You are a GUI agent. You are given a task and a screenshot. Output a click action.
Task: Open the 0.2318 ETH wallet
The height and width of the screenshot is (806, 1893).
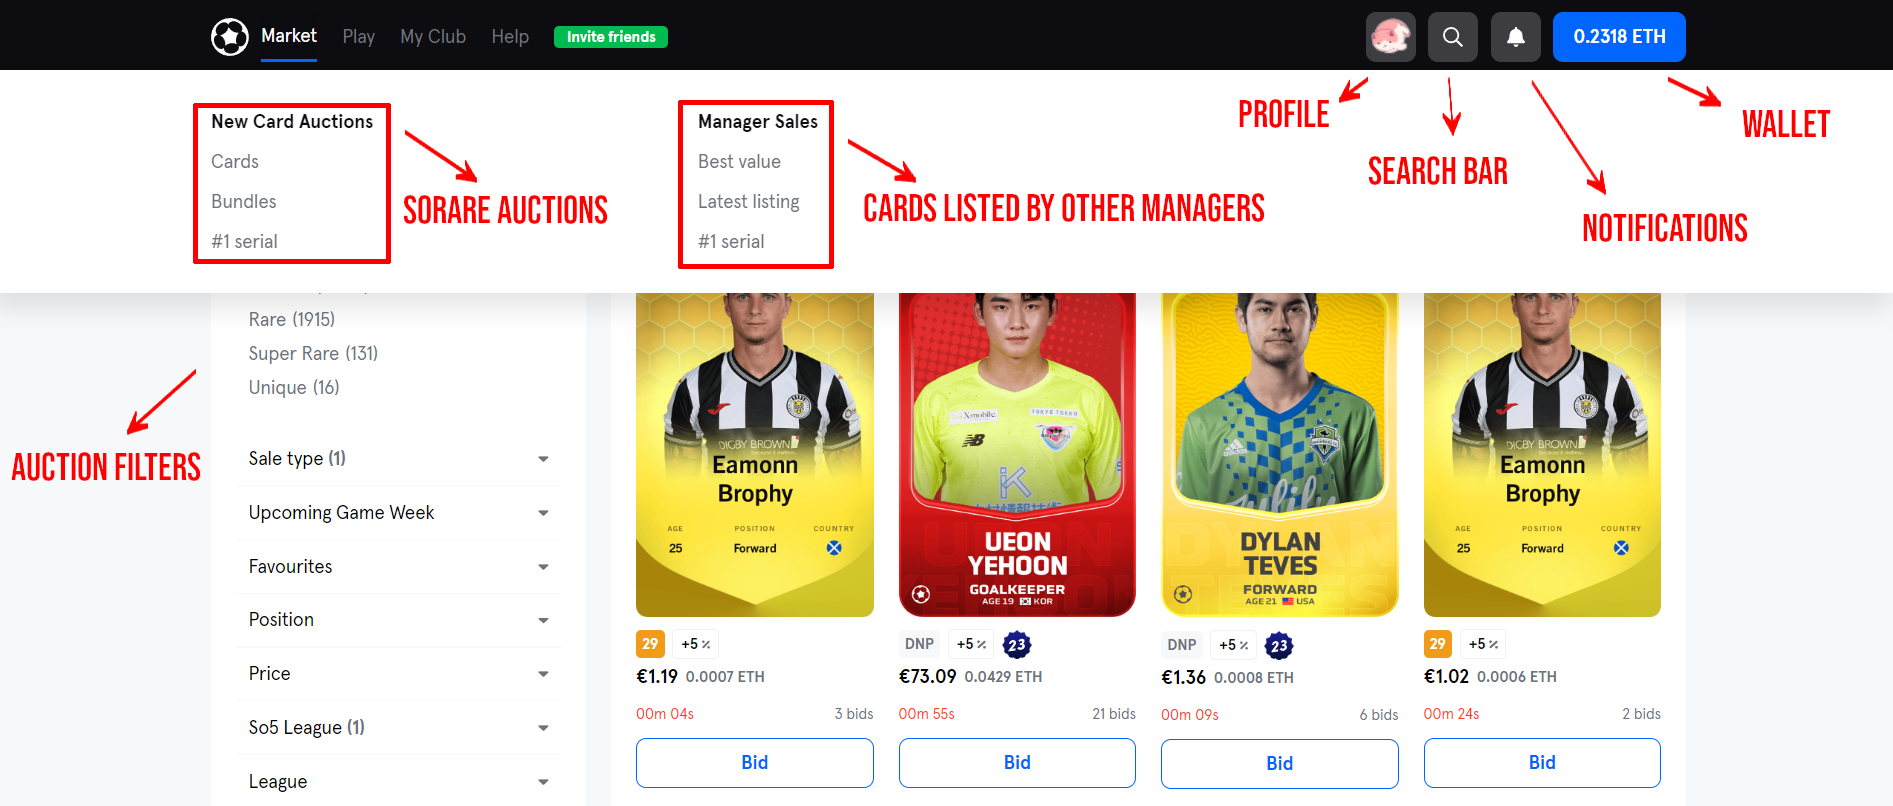[x=1619, y=37]
